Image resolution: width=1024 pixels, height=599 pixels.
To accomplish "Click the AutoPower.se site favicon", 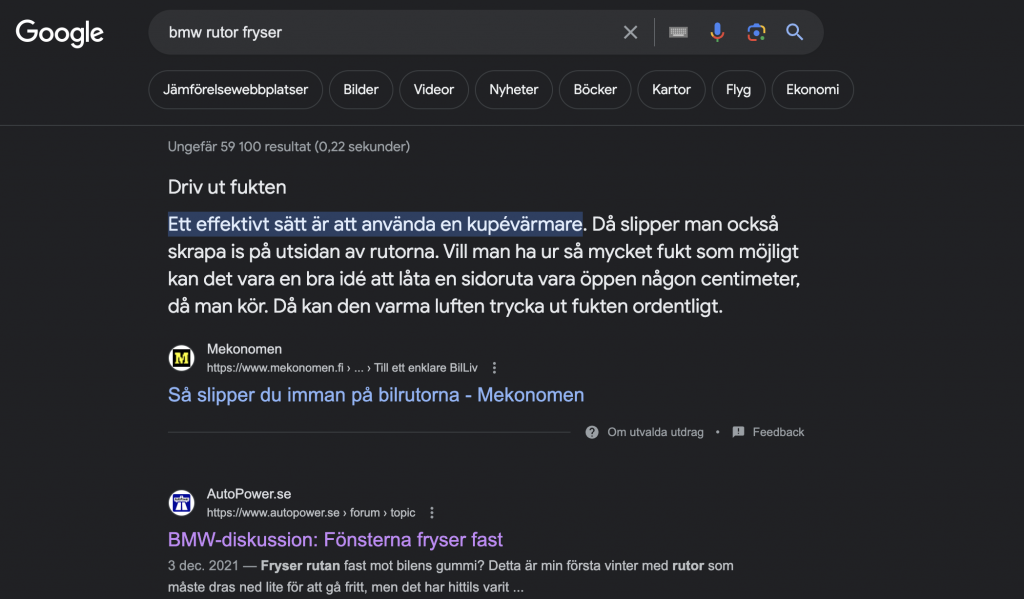I will coord(182,503).
